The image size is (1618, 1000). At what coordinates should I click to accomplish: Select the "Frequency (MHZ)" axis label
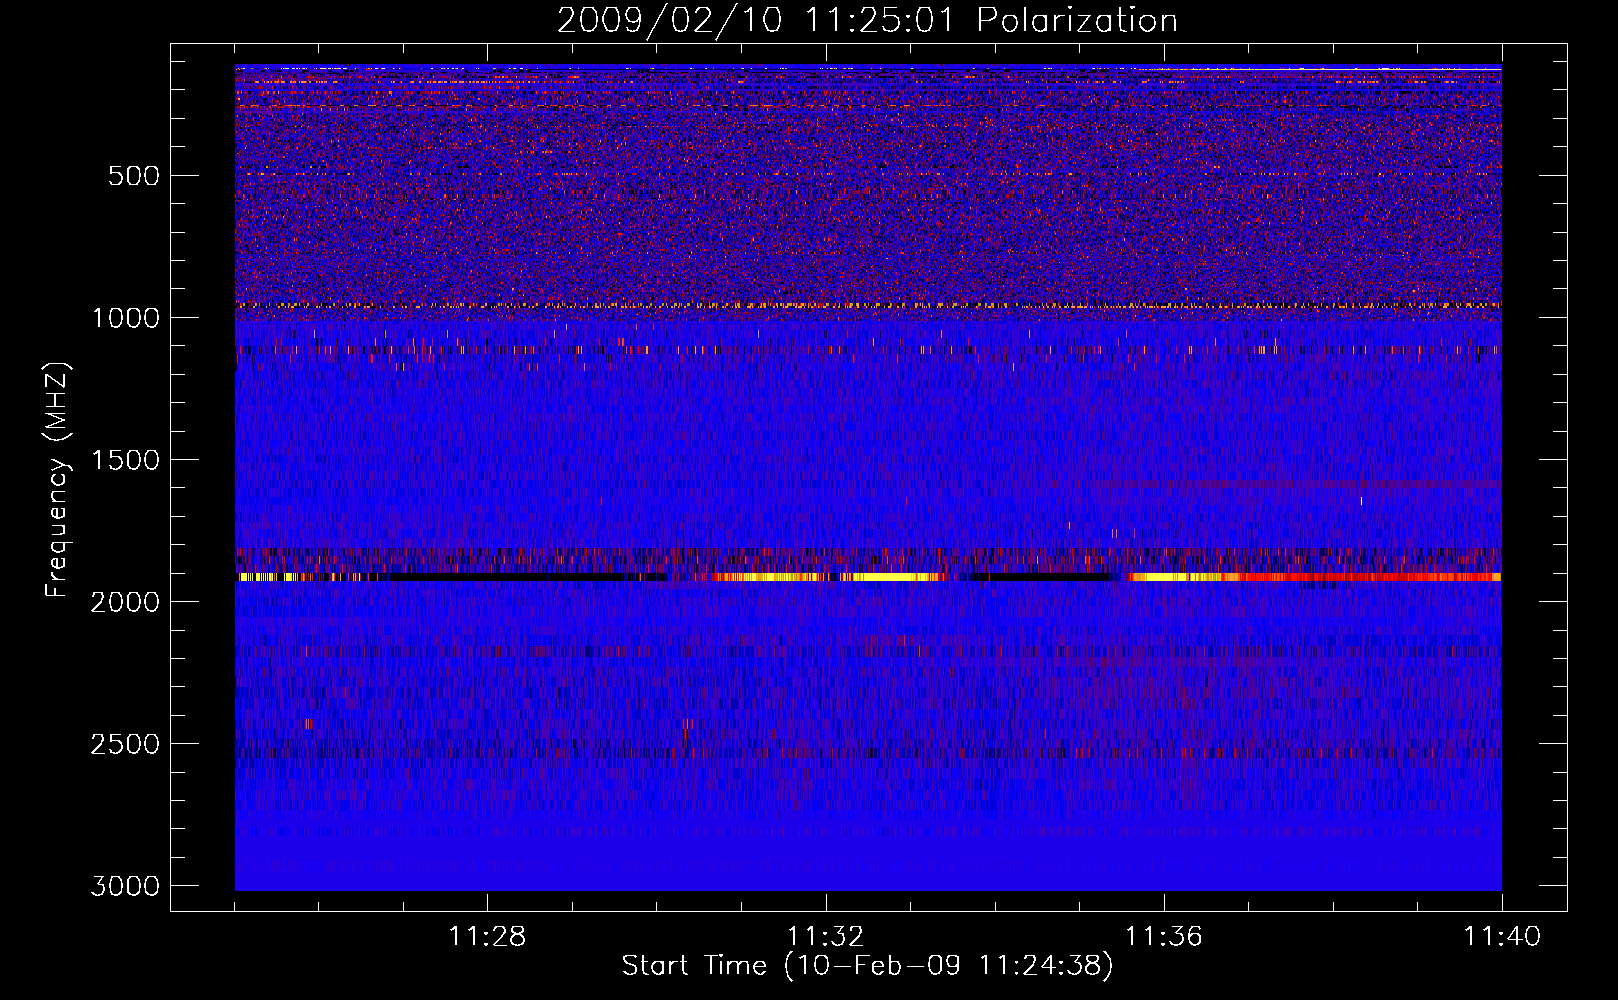tap(58, 480)
